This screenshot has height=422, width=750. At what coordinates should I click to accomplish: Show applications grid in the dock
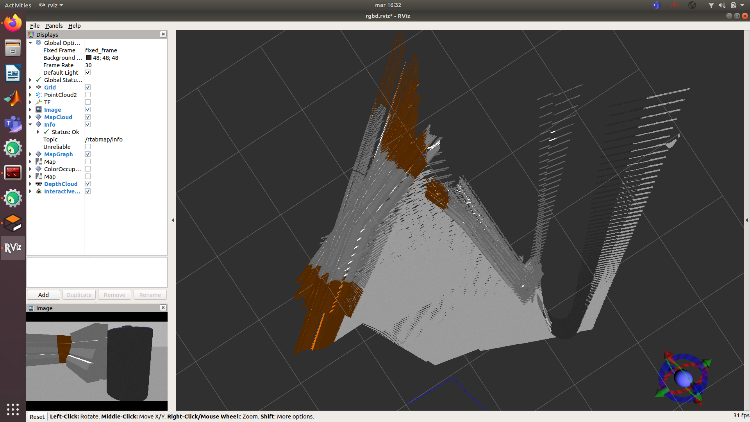(x=13, y=408)
